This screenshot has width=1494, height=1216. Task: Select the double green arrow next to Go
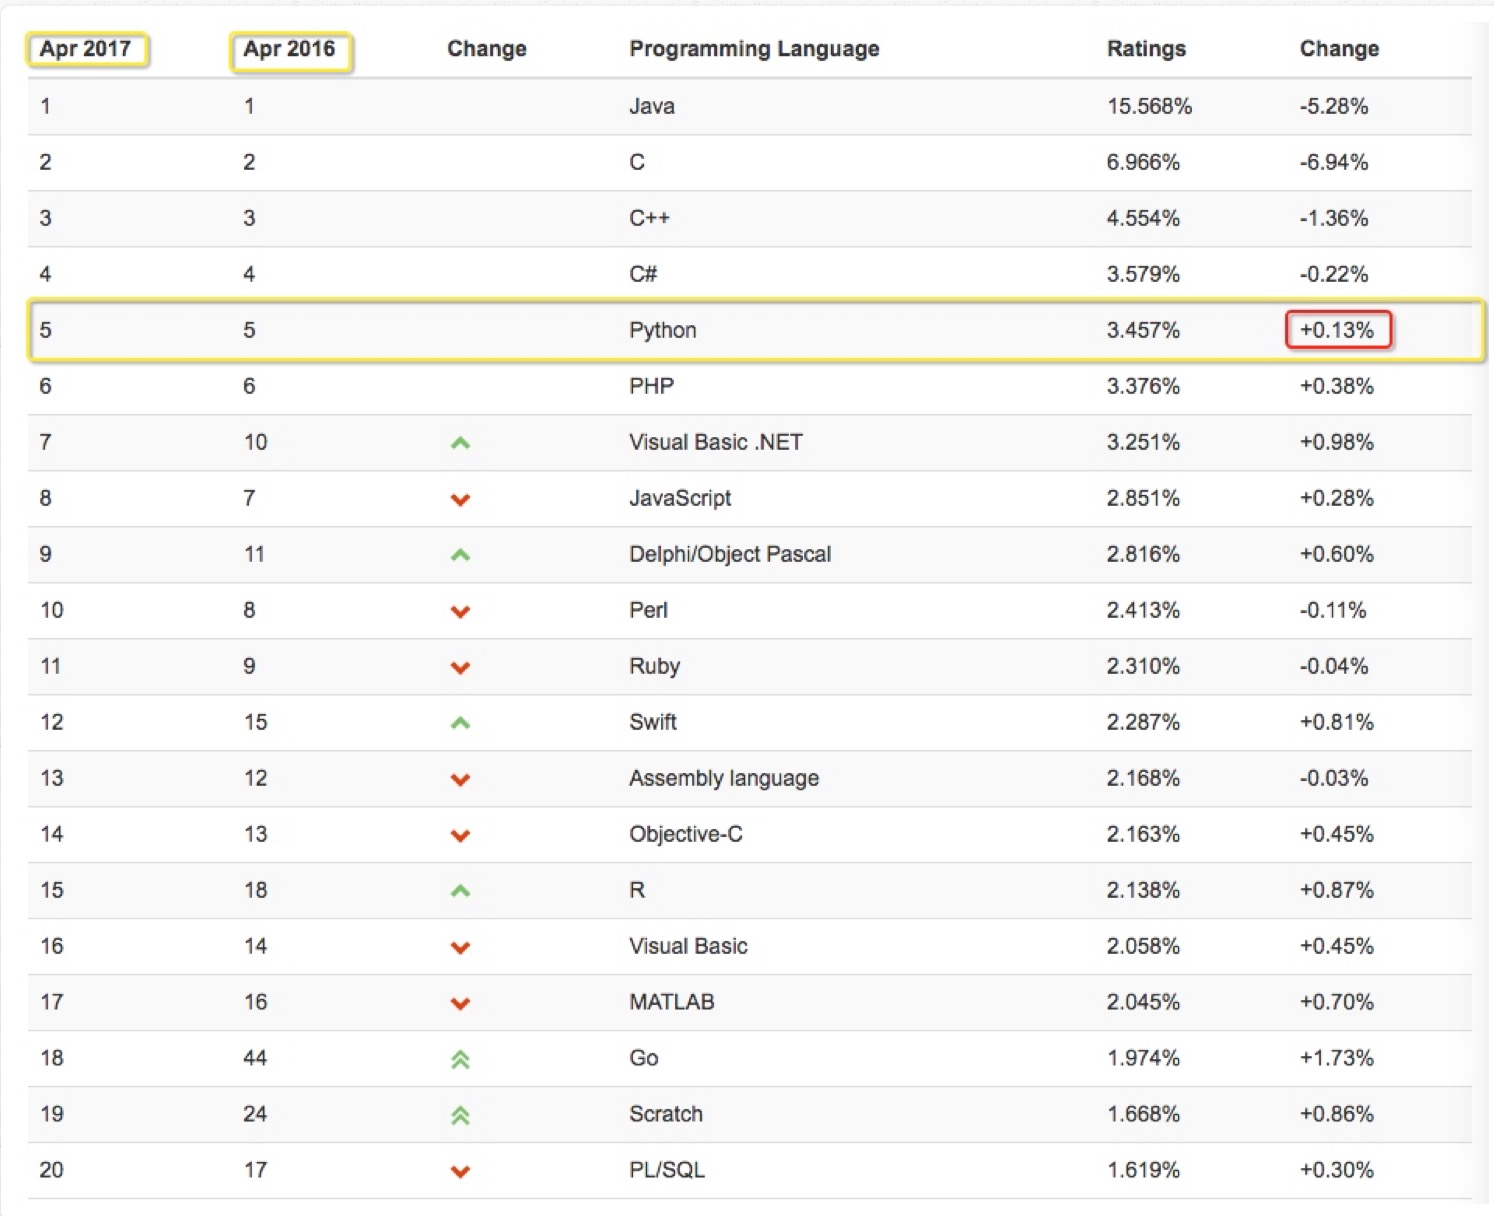coord(461,1059)
